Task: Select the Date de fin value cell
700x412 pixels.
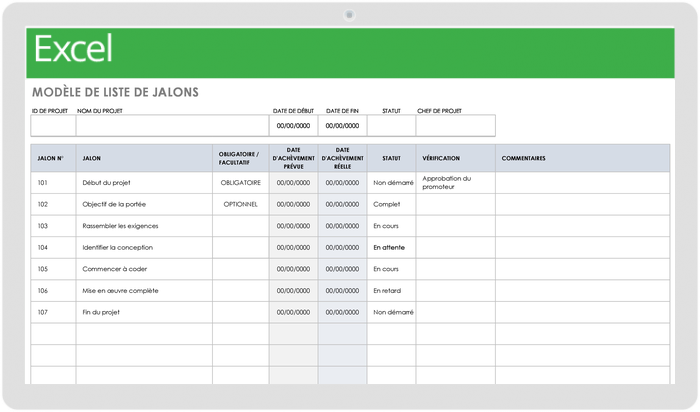Action: tap(342, 126)
